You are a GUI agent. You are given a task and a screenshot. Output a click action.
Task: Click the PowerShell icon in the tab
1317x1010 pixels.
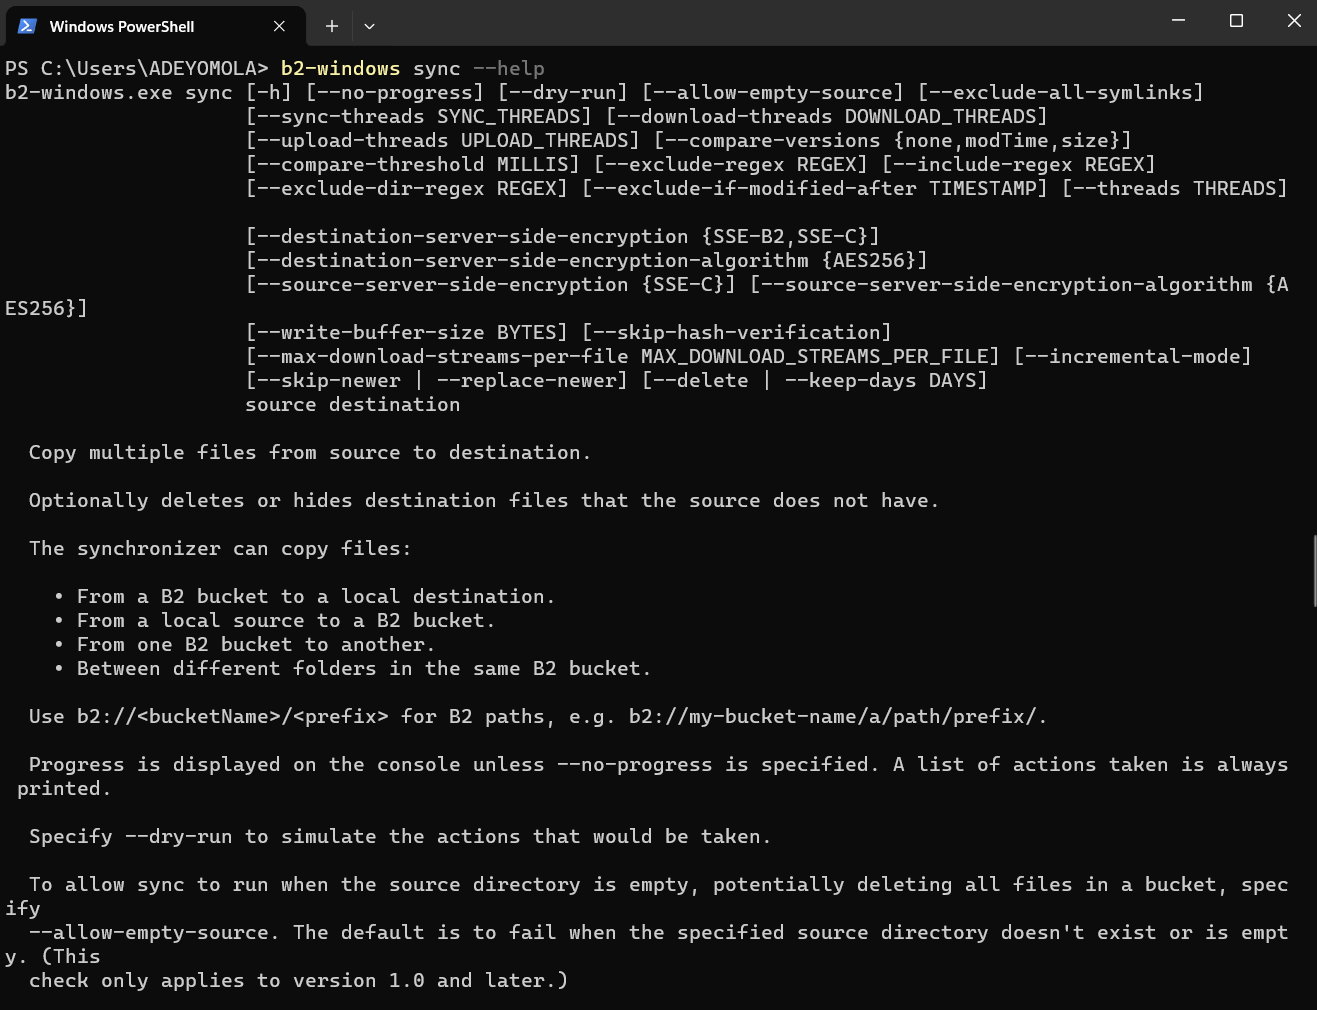click(x=27, y=26)
